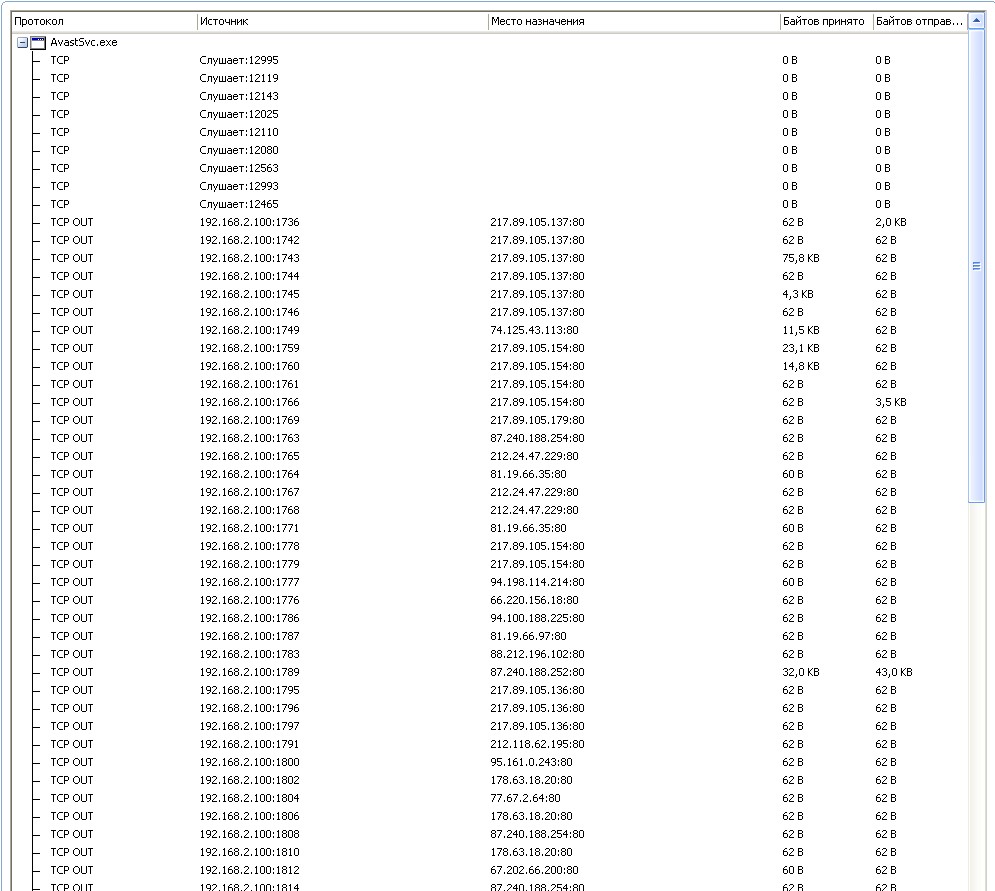
Task: Select destination 74.125.43.113:80
Action: coord(534,330)
